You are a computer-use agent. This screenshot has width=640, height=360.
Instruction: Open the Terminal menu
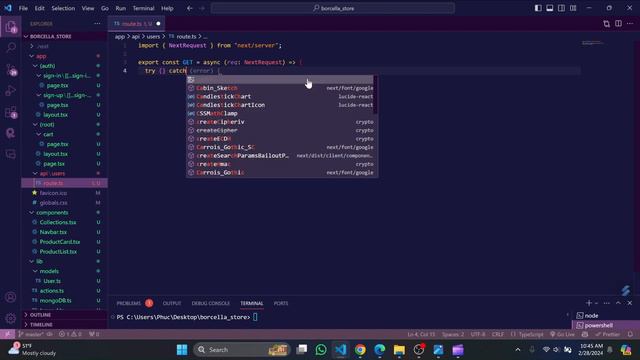[x=143, y=8]
